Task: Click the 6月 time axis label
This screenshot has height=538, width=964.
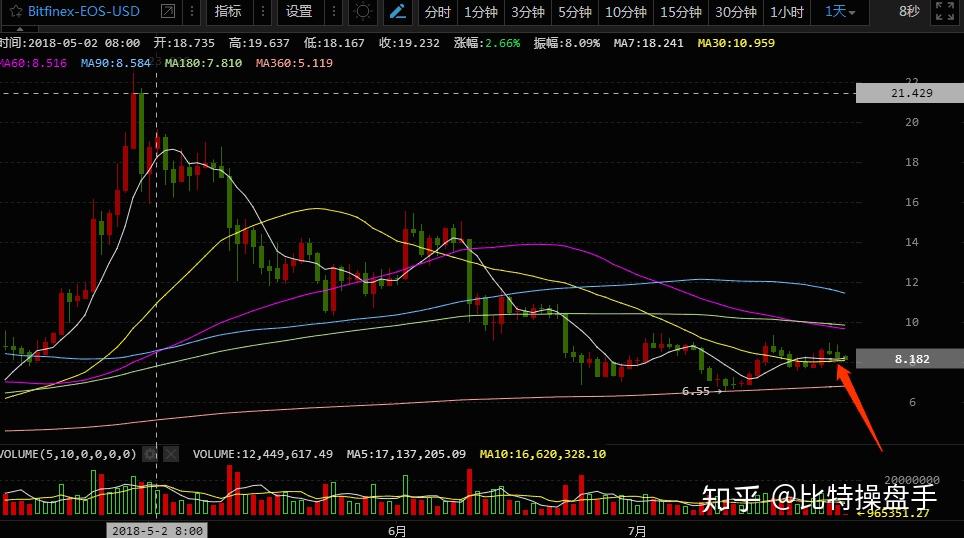Action: pyautogui.click(x=397, y=531)
